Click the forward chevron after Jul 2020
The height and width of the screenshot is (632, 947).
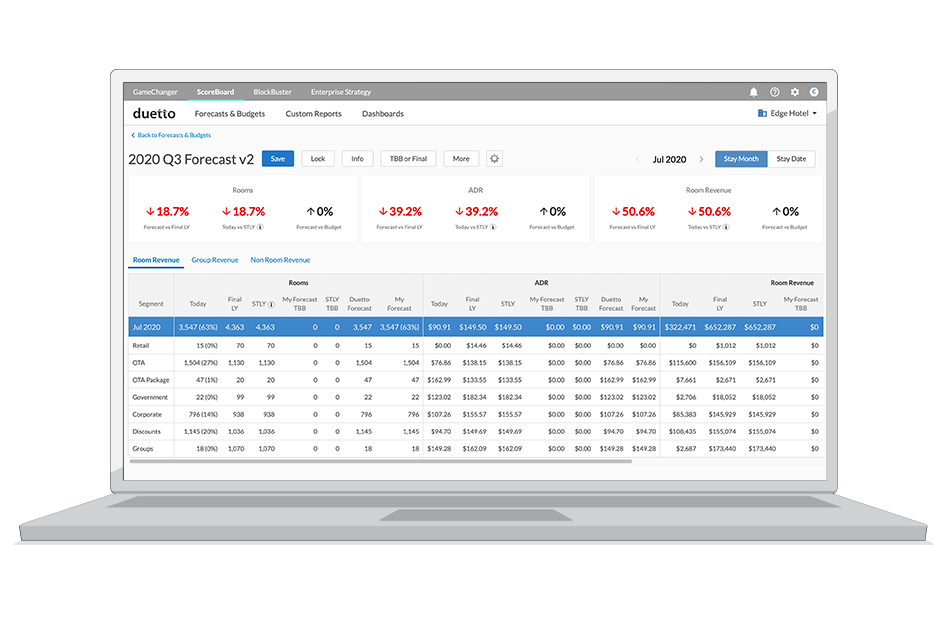click(700, 158)
